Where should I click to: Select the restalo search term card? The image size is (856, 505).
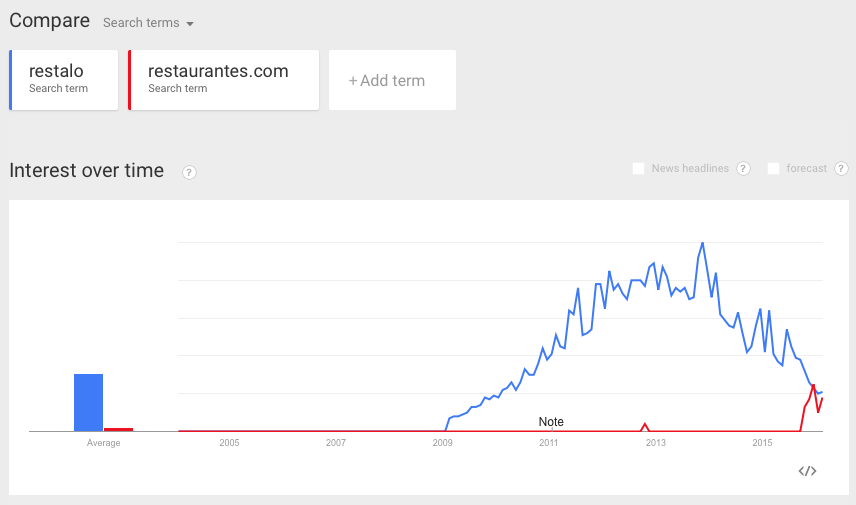65,79
